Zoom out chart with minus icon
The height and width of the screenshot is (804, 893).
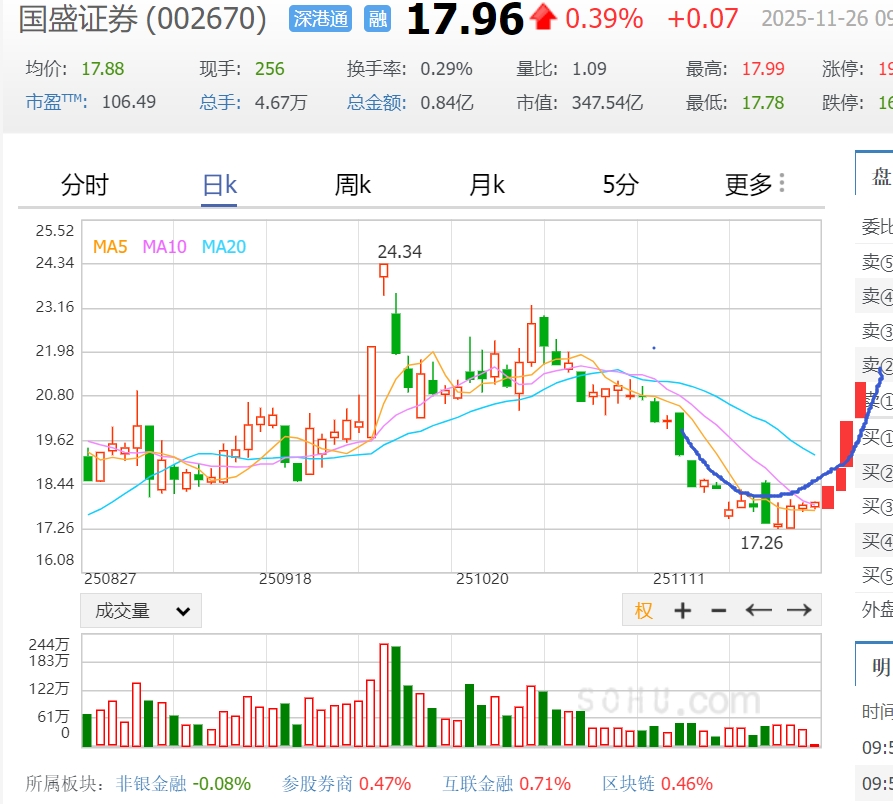[719, 611]
